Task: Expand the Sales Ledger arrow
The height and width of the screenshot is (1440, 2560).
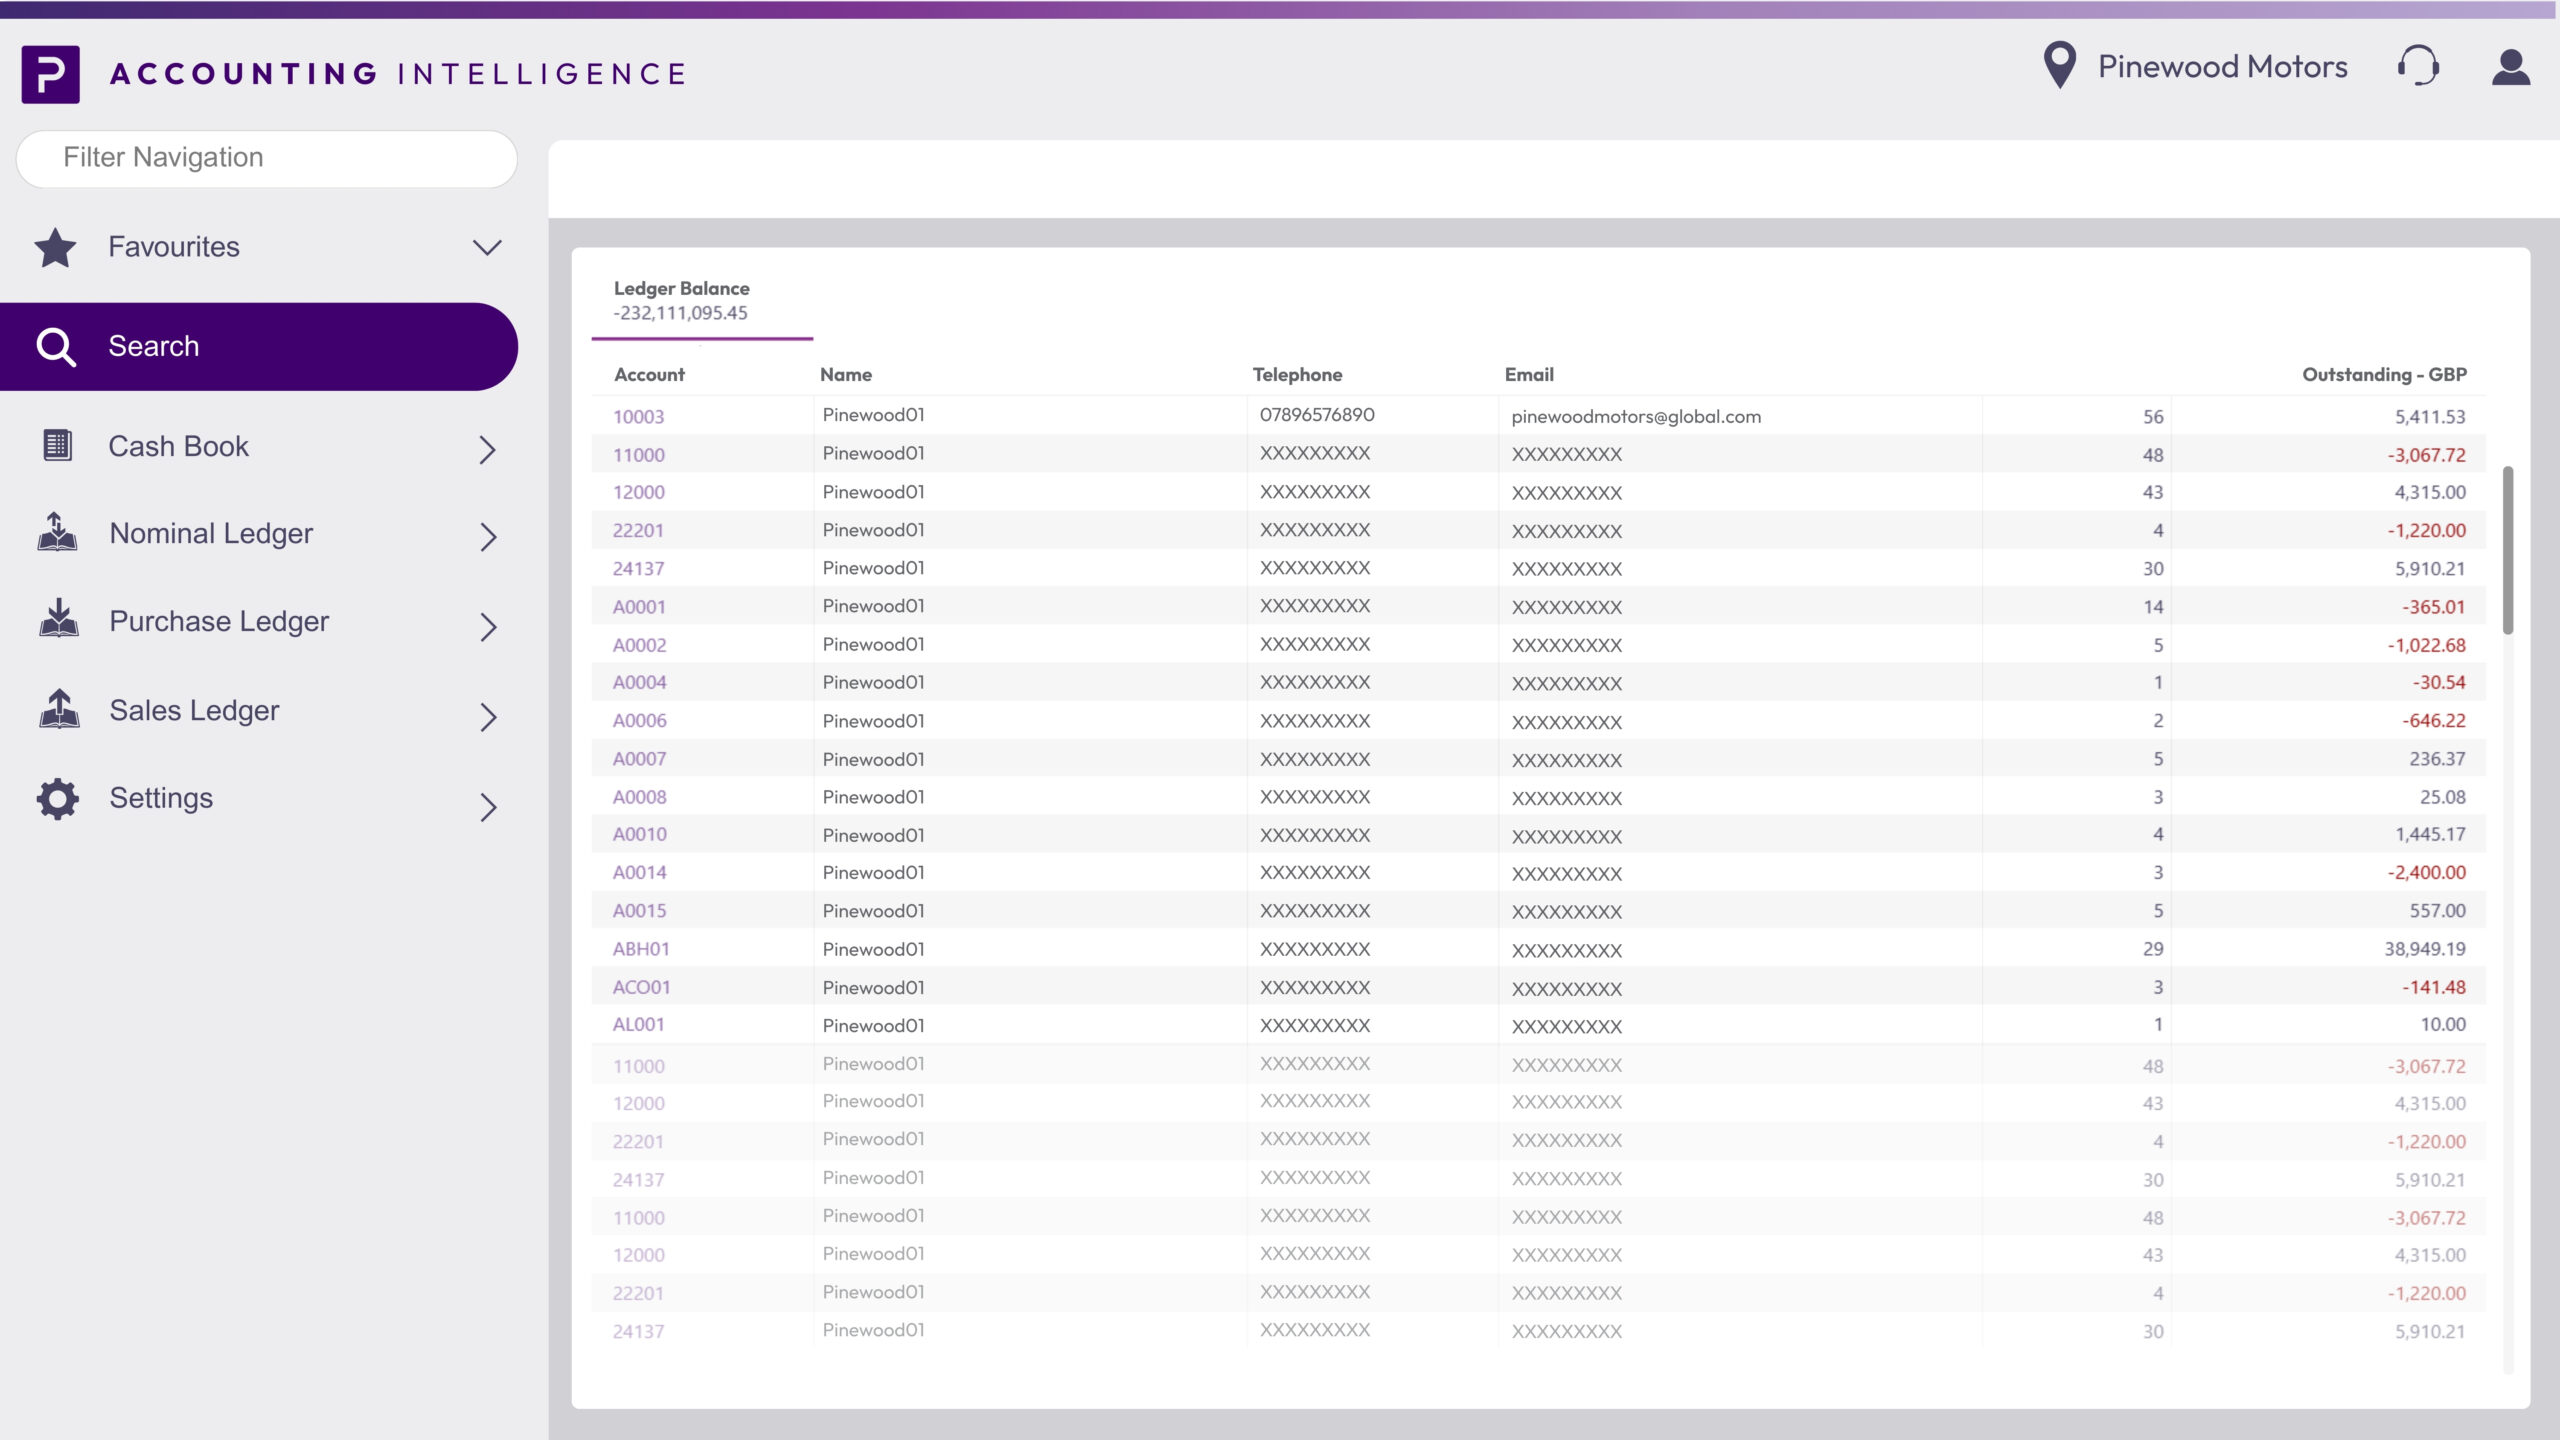Action: click(487, 717)
